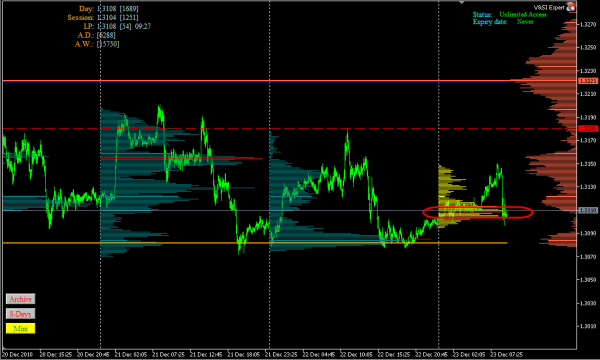The height and width of the screenshot is (360, 600).
Task: Click the yellow Mini button
Action: point(20,328)
